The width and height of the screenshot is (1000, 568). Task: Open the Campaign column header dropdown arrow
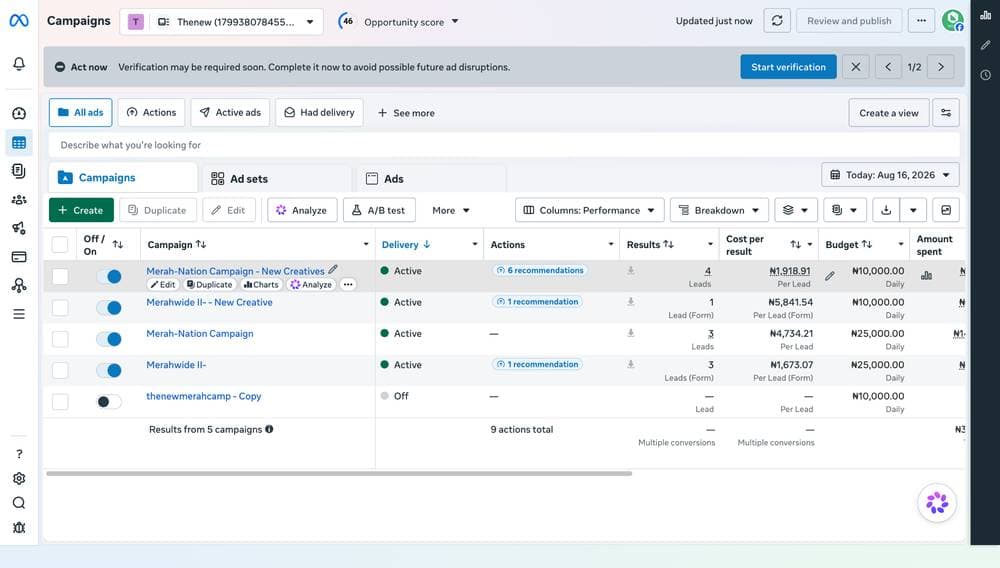(365, 244)
